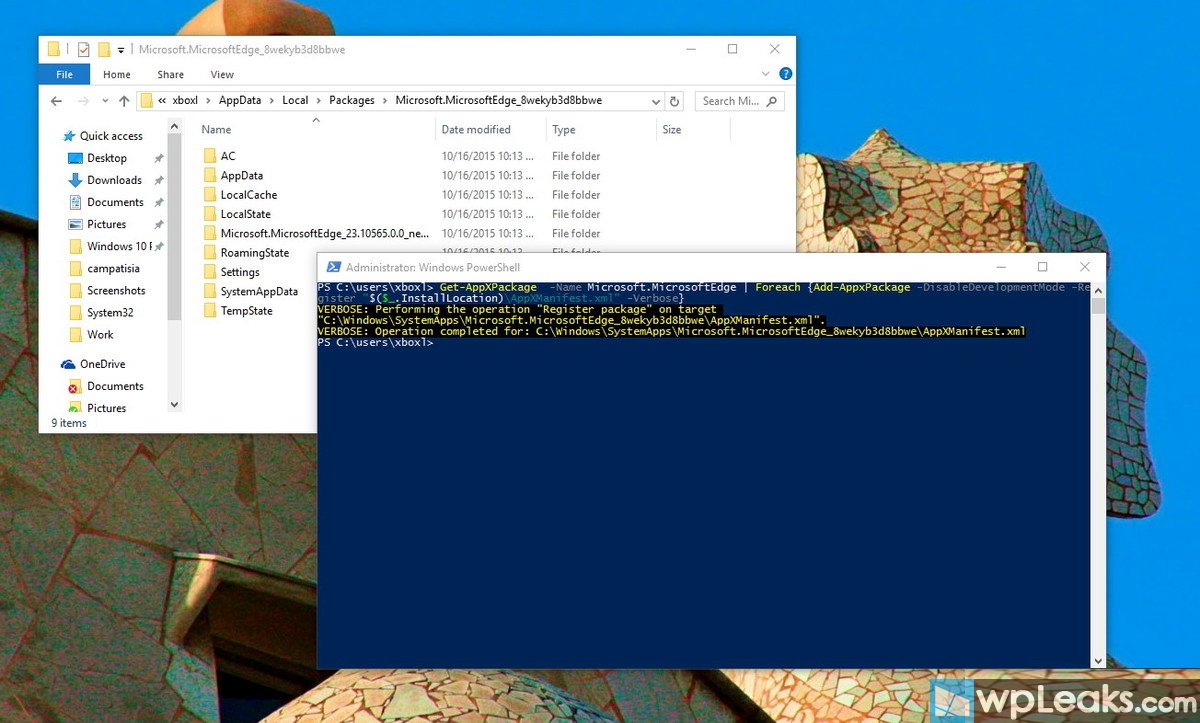The image size is (1200, 723).
Task: Click the PowerShell prompt line PS C:\users\xboxl>
Action: pos(375,342)
